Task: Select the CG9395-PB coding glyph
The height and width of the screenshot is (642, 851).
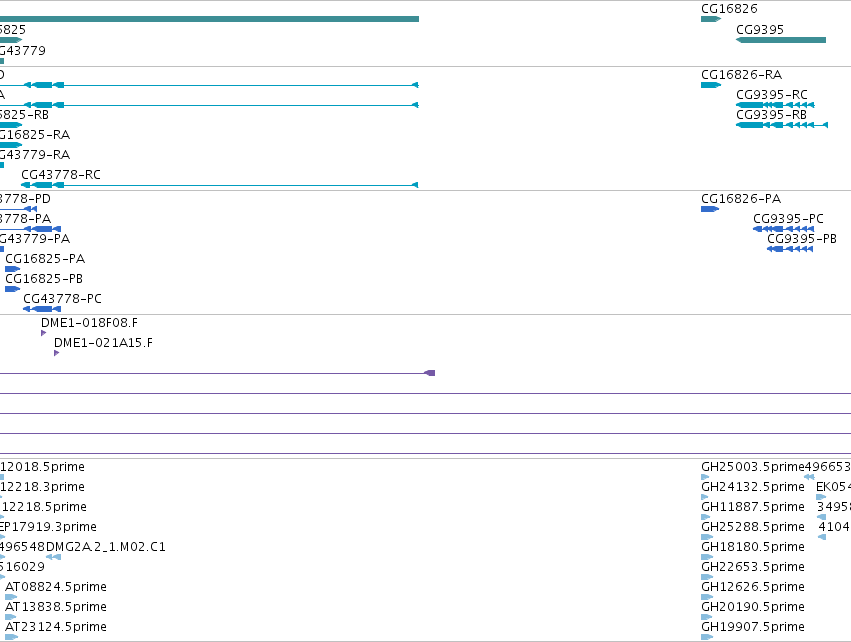Action: (x=790, y=249)
